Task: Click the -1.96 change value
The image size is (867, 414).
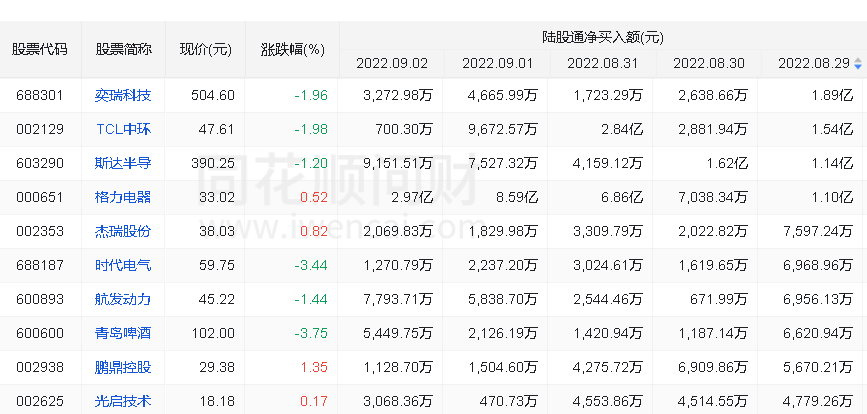Action: point(311,95)
